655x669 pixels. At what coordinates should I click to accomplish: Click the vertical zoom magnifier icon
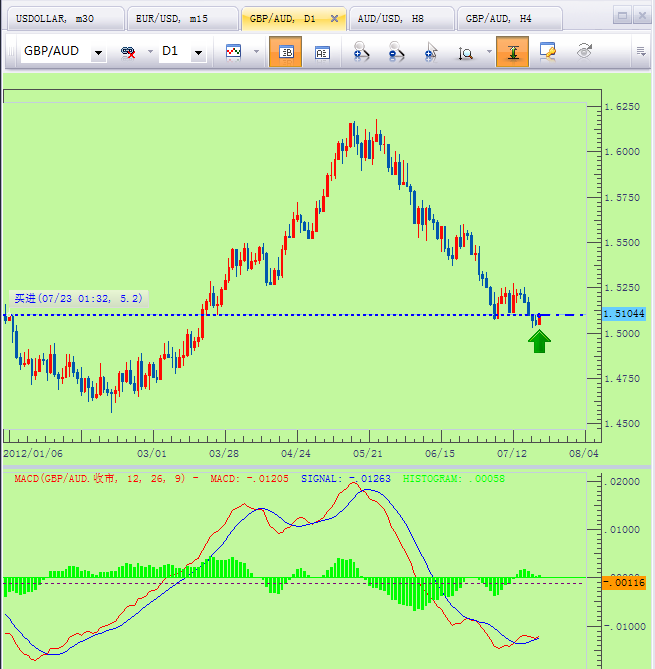pyautogui.click(x=466, y=52)
